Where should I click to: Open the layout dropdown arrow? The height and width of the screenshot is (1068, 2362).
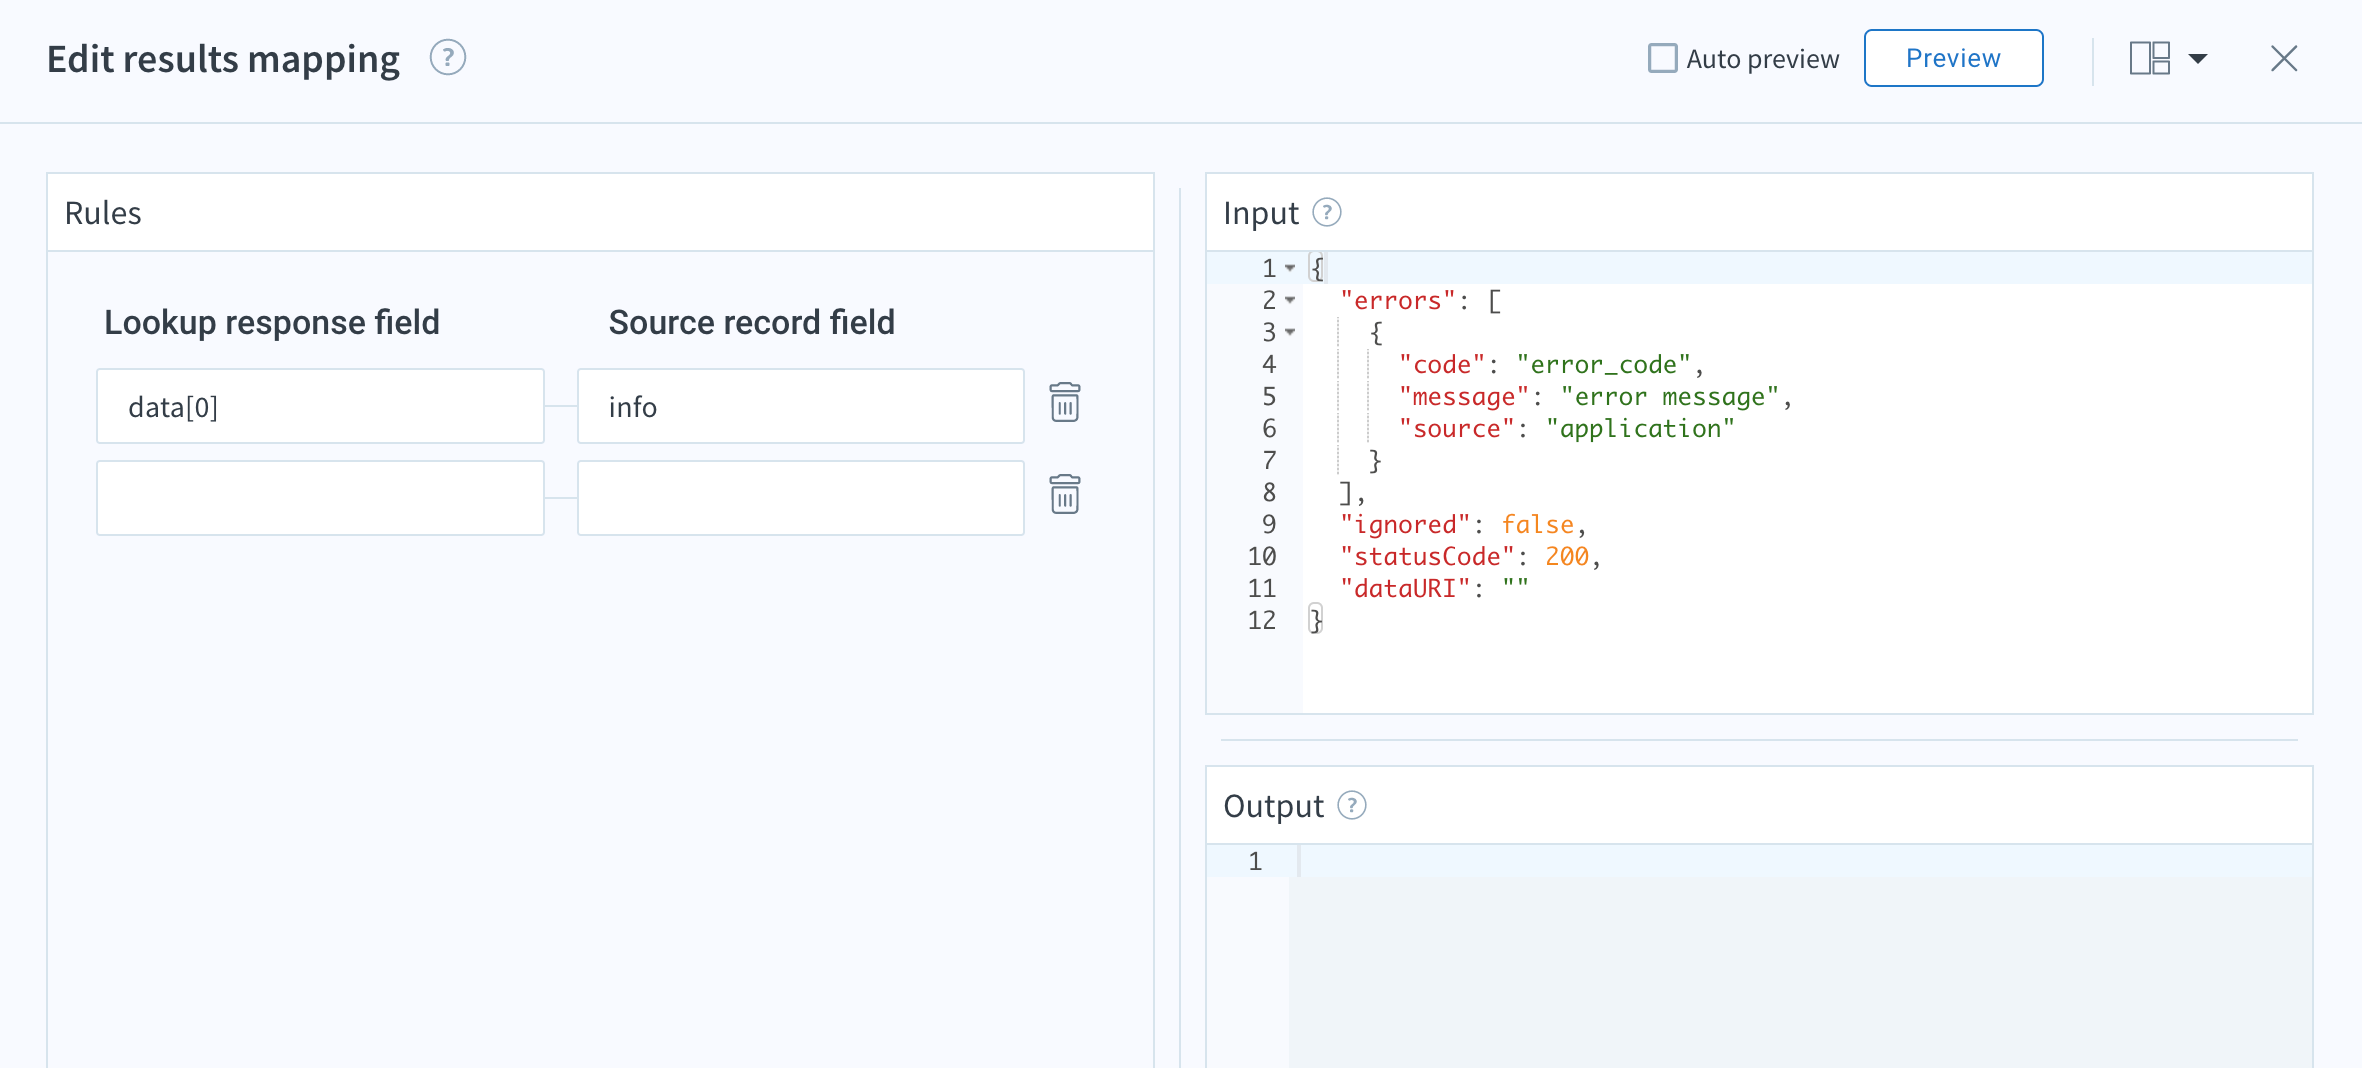(2198, 58)
